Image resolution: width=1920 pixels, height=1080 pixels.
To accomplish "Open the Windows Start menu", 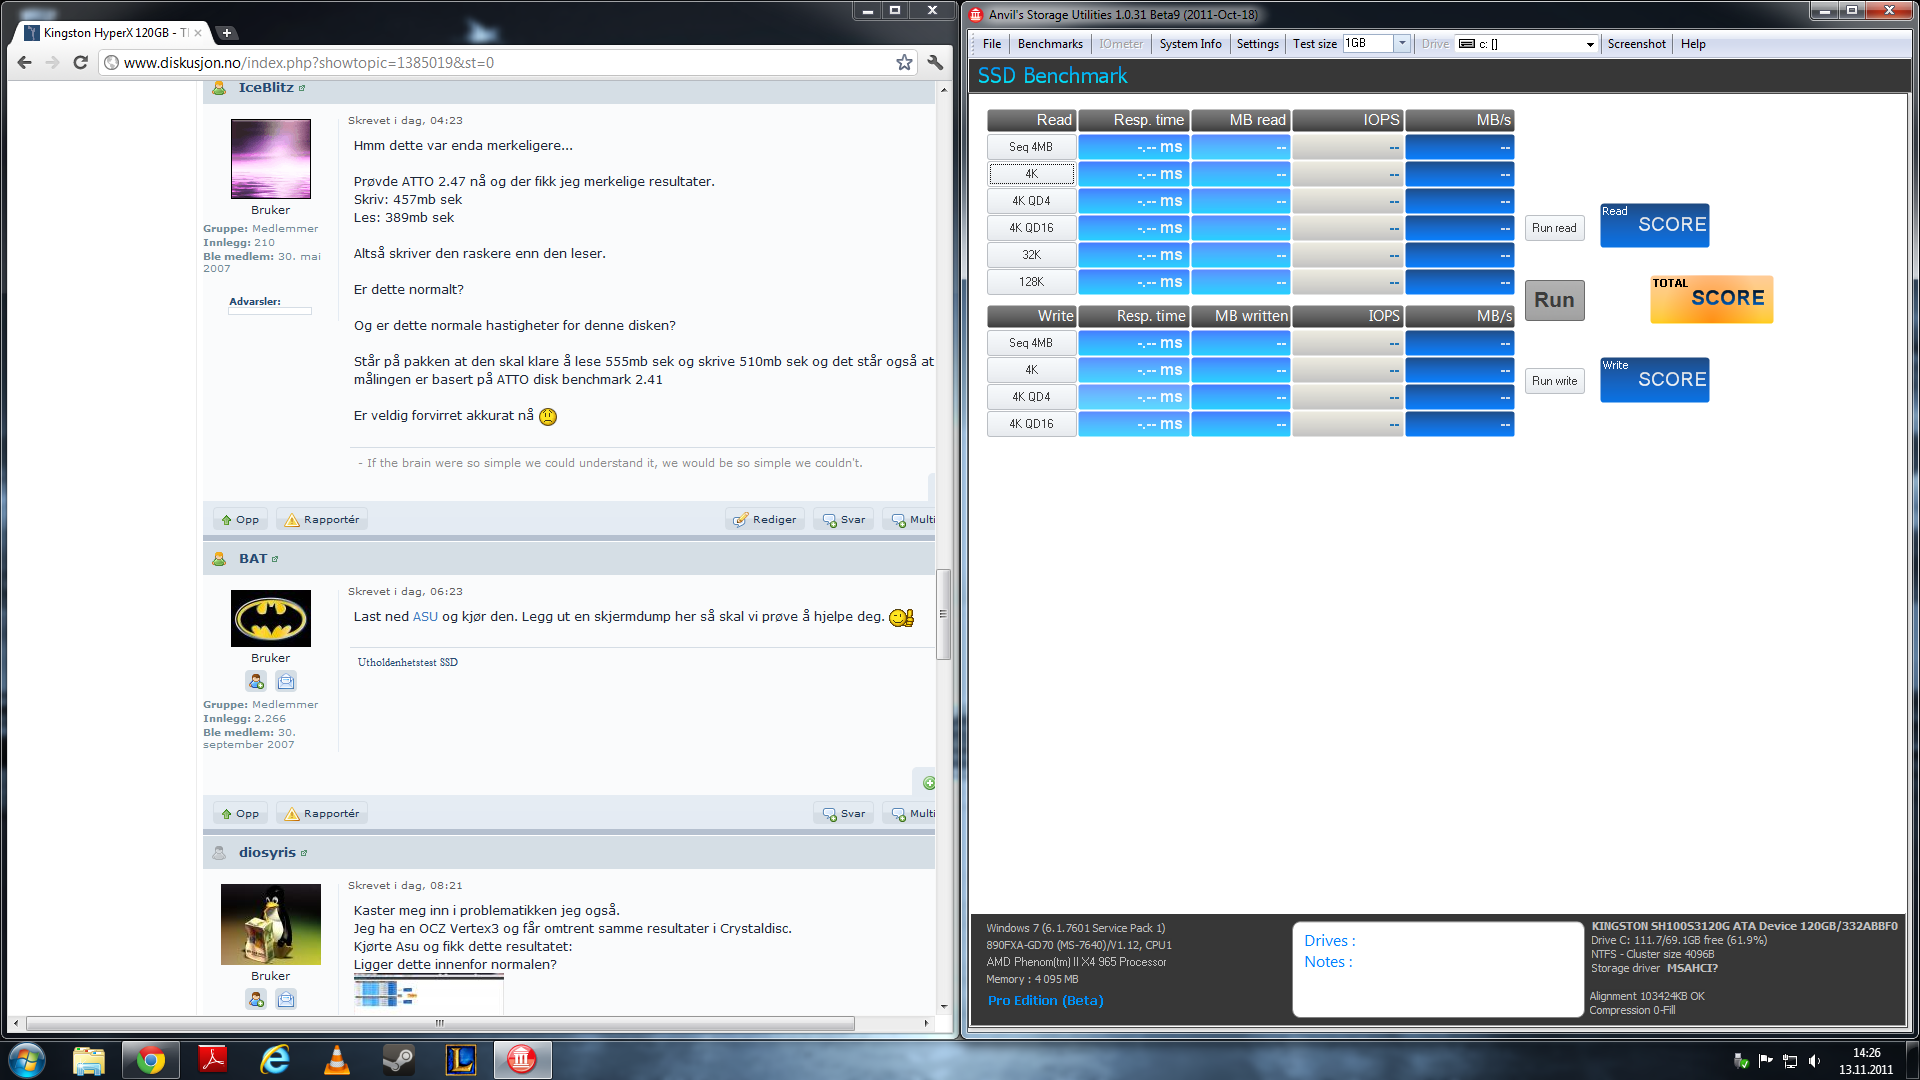I will pos(26,1060).
